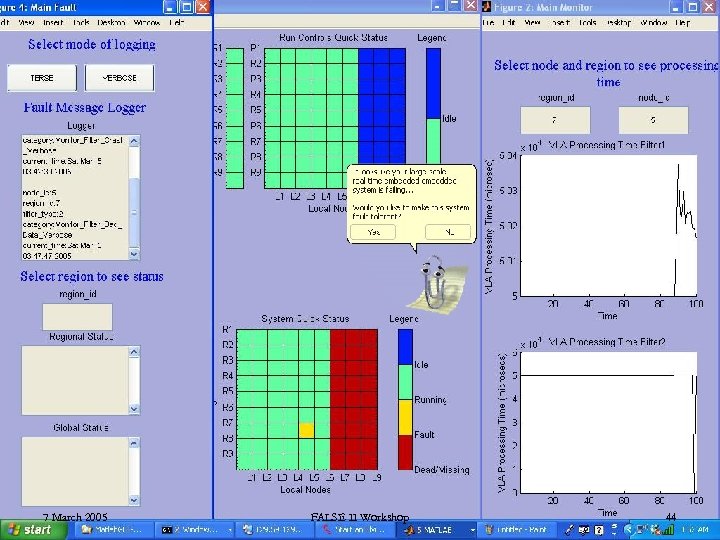Click the network signal bars tray icon
This screenshot has height=540, width=720.
point(668,530)
